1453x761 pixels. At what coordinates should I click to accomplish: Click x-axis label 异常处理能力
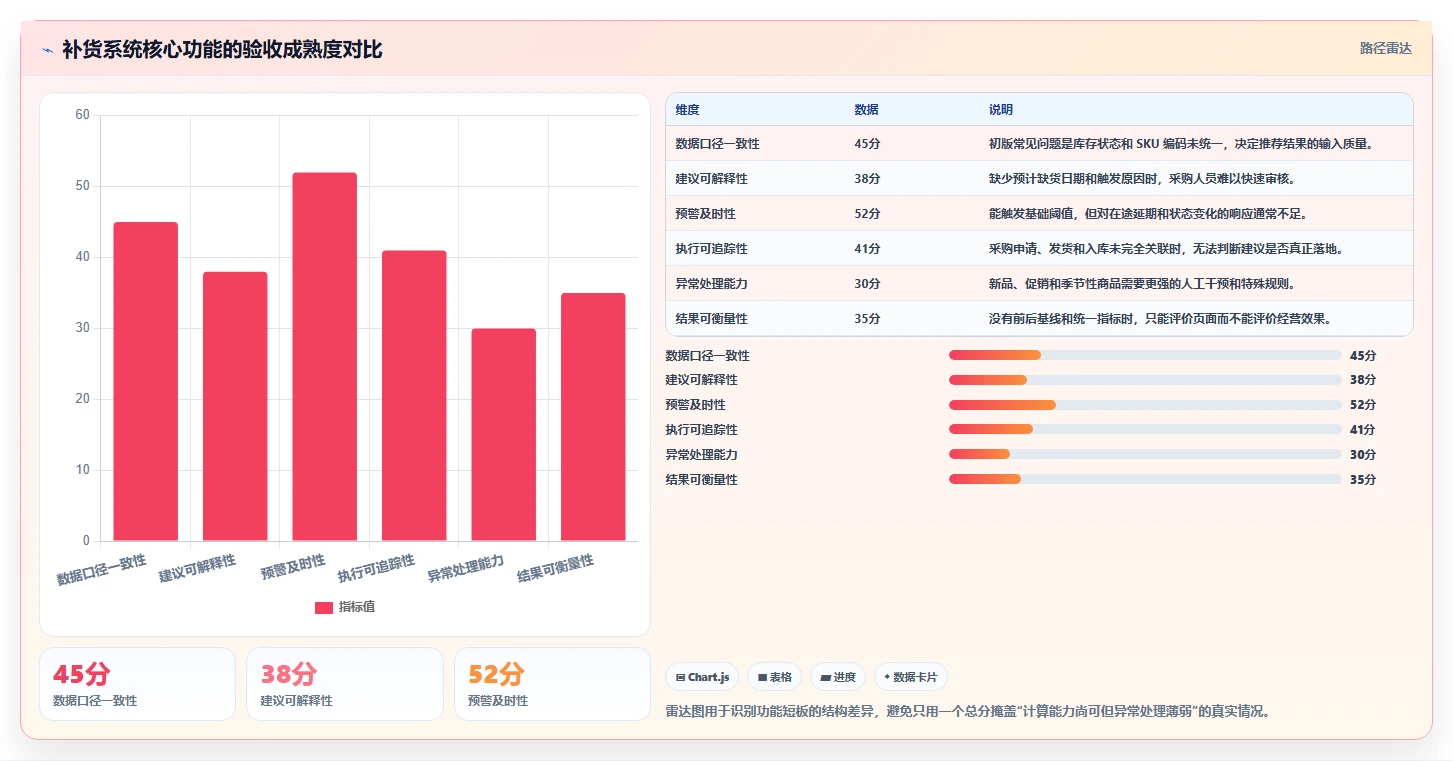pos(466,569)
